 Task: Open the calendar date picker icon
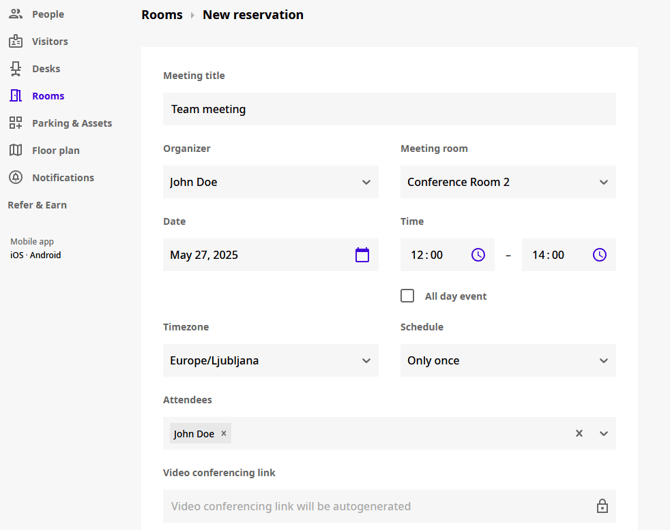coord(362,255)
